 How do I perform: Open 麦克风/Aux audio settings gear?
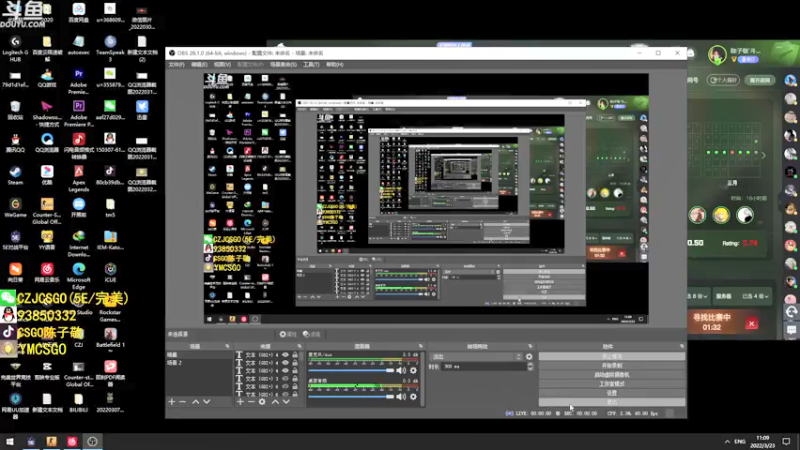(x=413, y=370)
